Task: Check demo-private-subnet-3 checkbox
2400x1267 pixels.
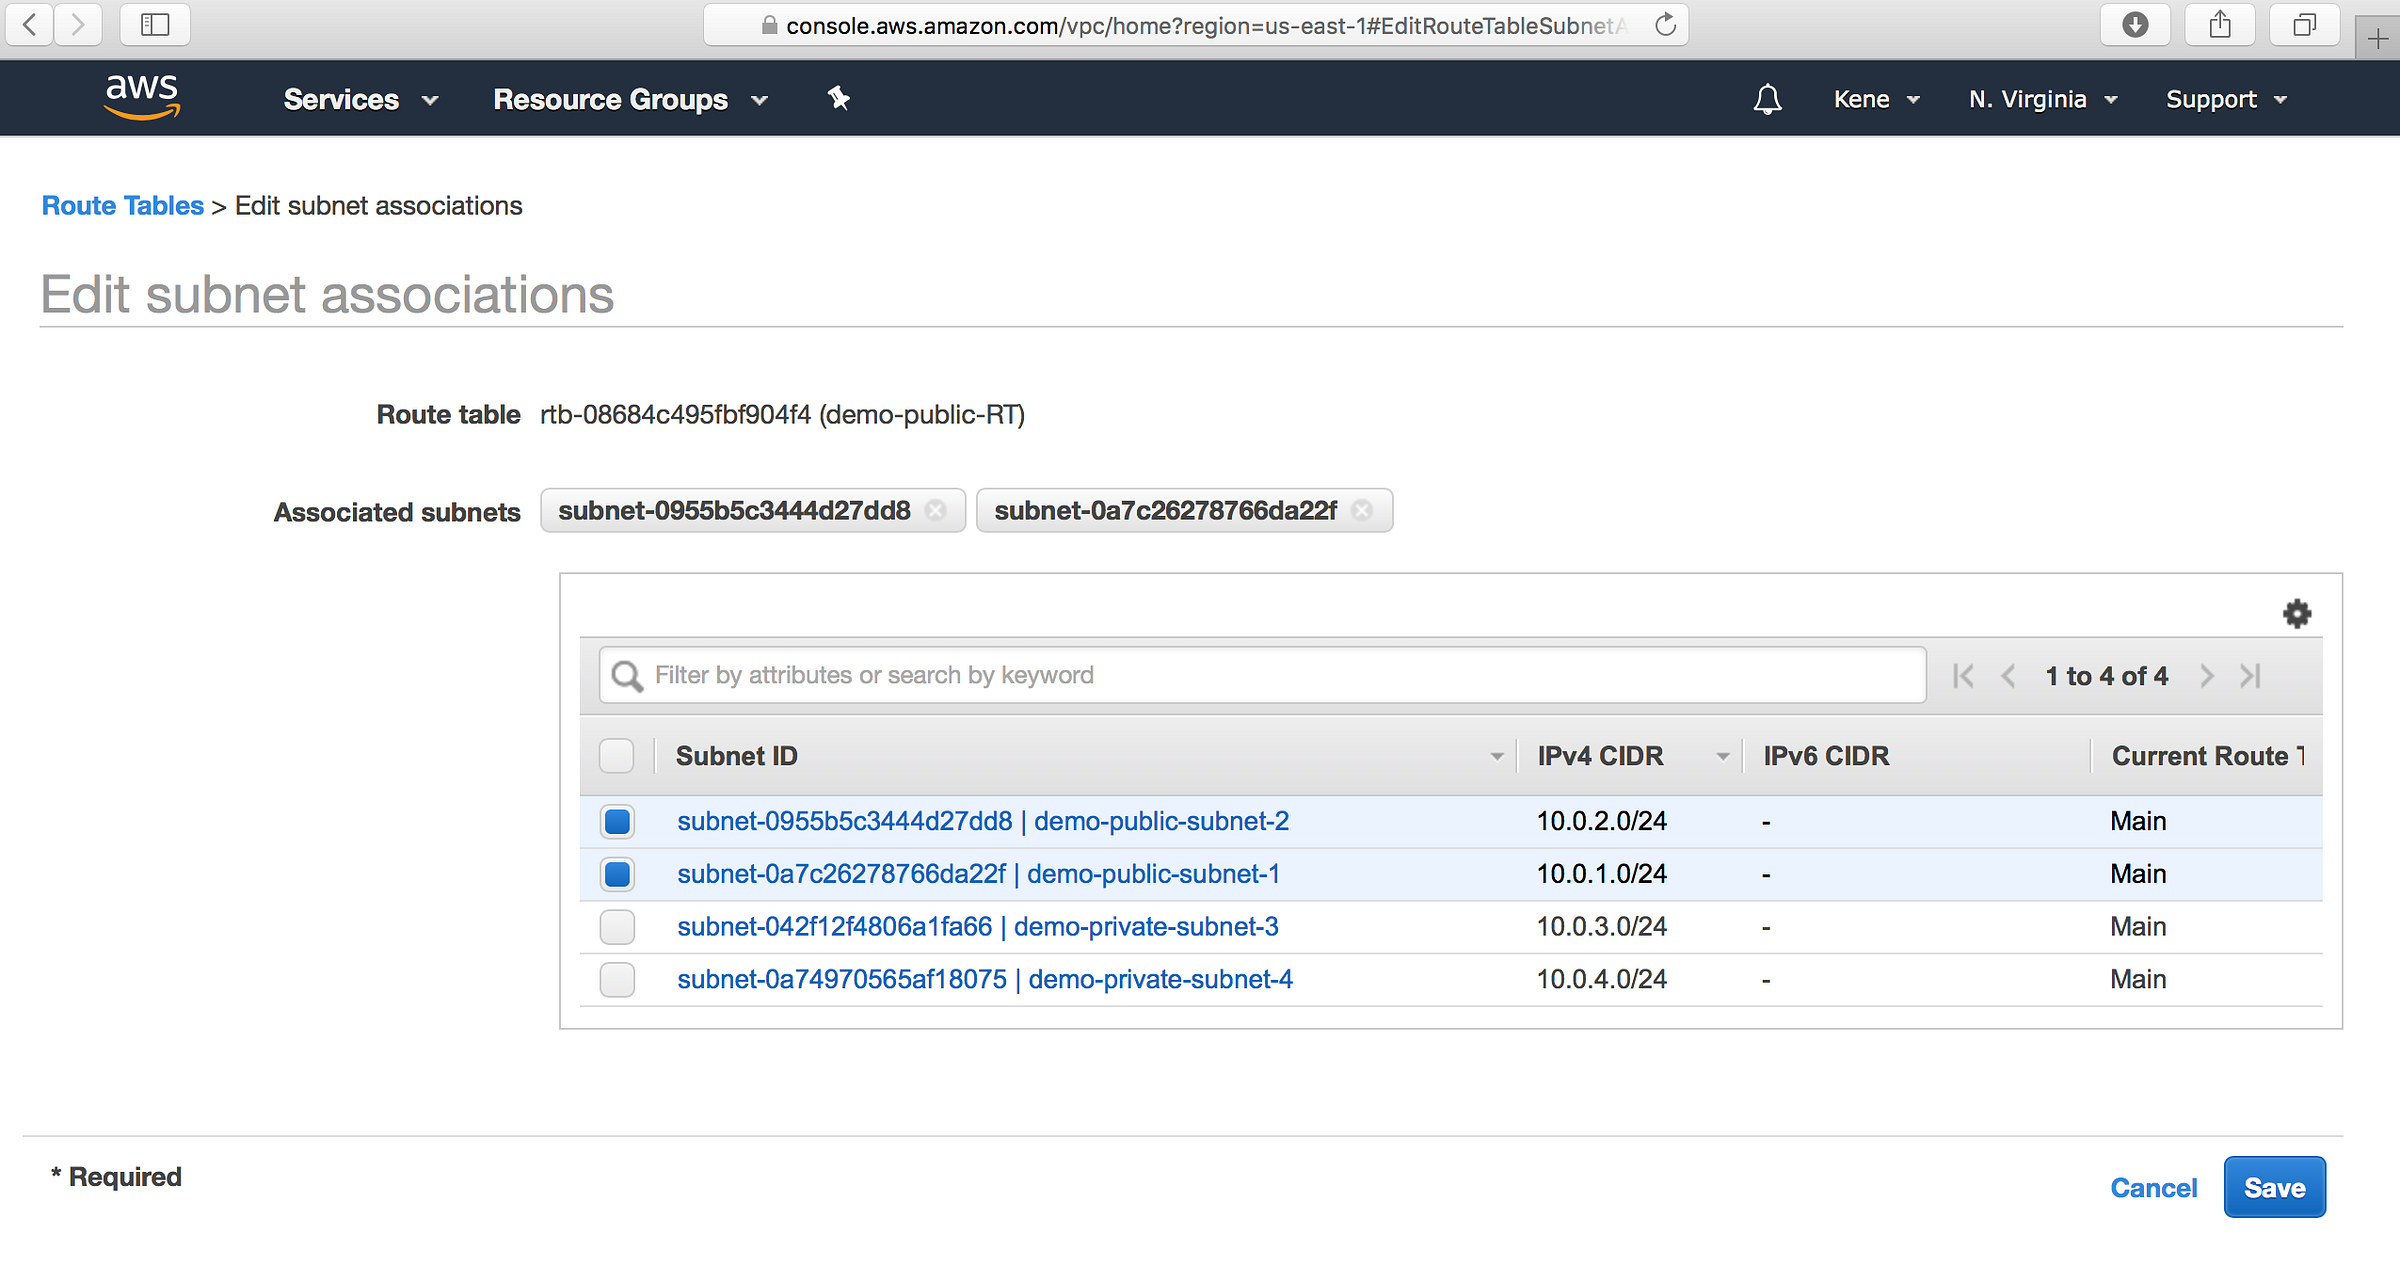Action: click(617, 927)
